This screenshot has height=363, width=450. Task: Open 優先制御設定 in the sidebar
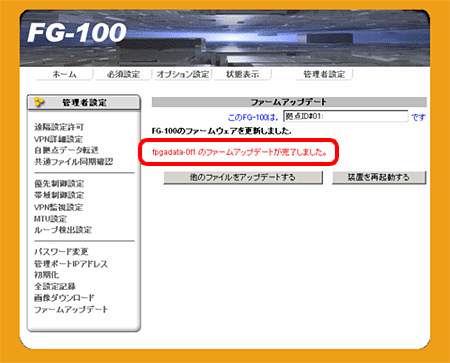(59, 184)
